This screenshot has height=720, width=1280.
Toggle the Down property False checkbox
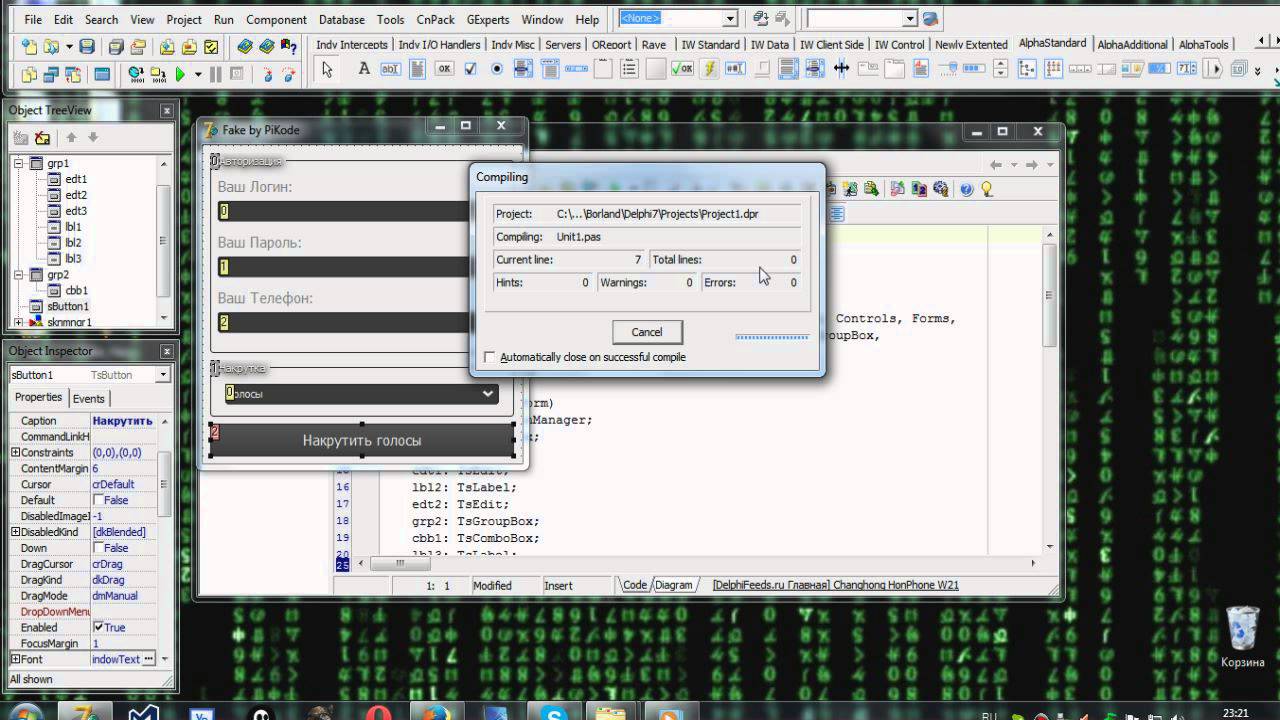click(98, 548)
